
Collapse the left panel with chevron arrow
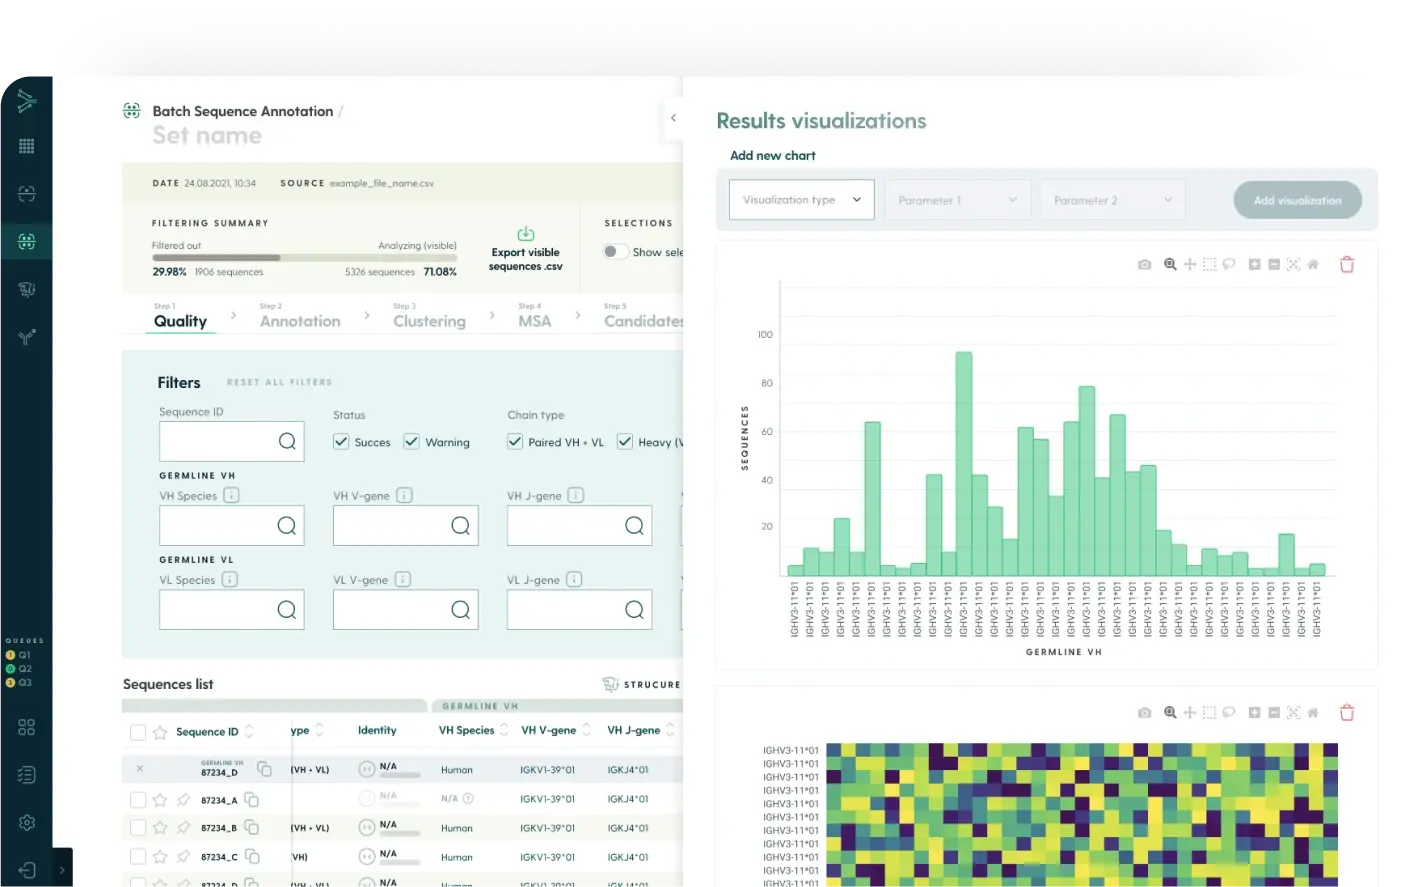673,118
